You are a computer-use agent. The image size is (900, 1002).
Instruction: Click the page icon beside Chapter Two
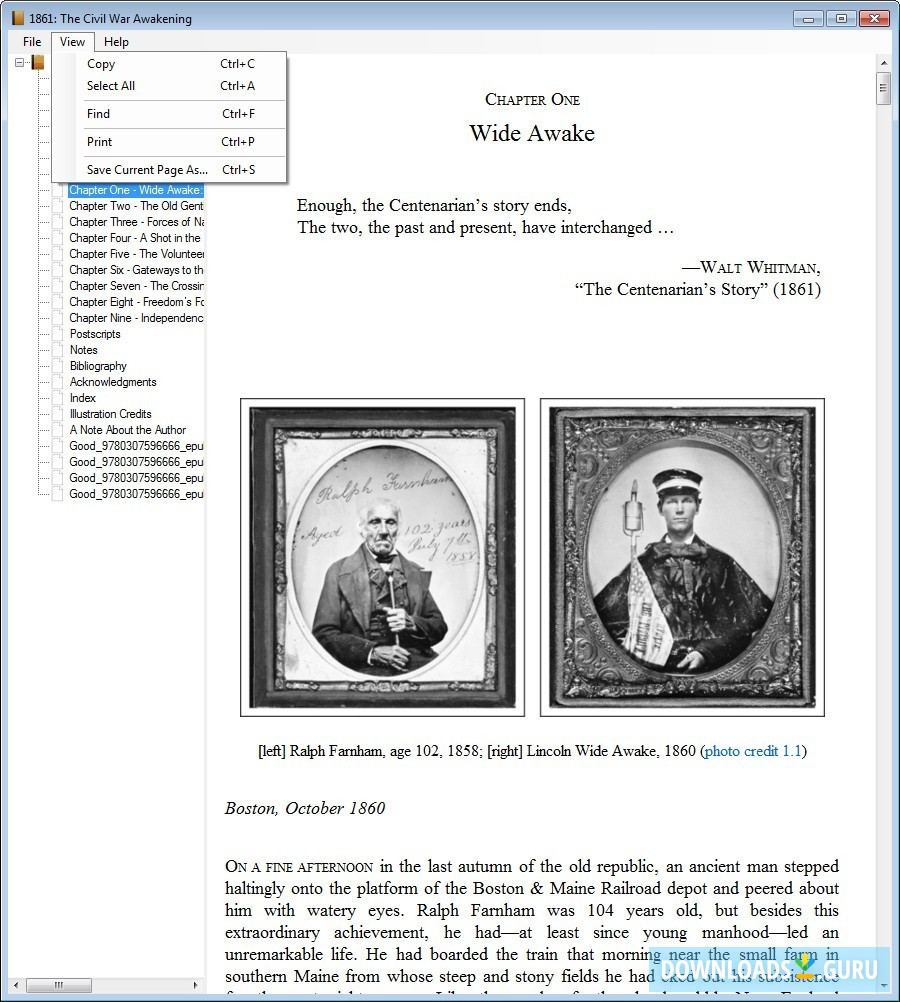[57, 206]
